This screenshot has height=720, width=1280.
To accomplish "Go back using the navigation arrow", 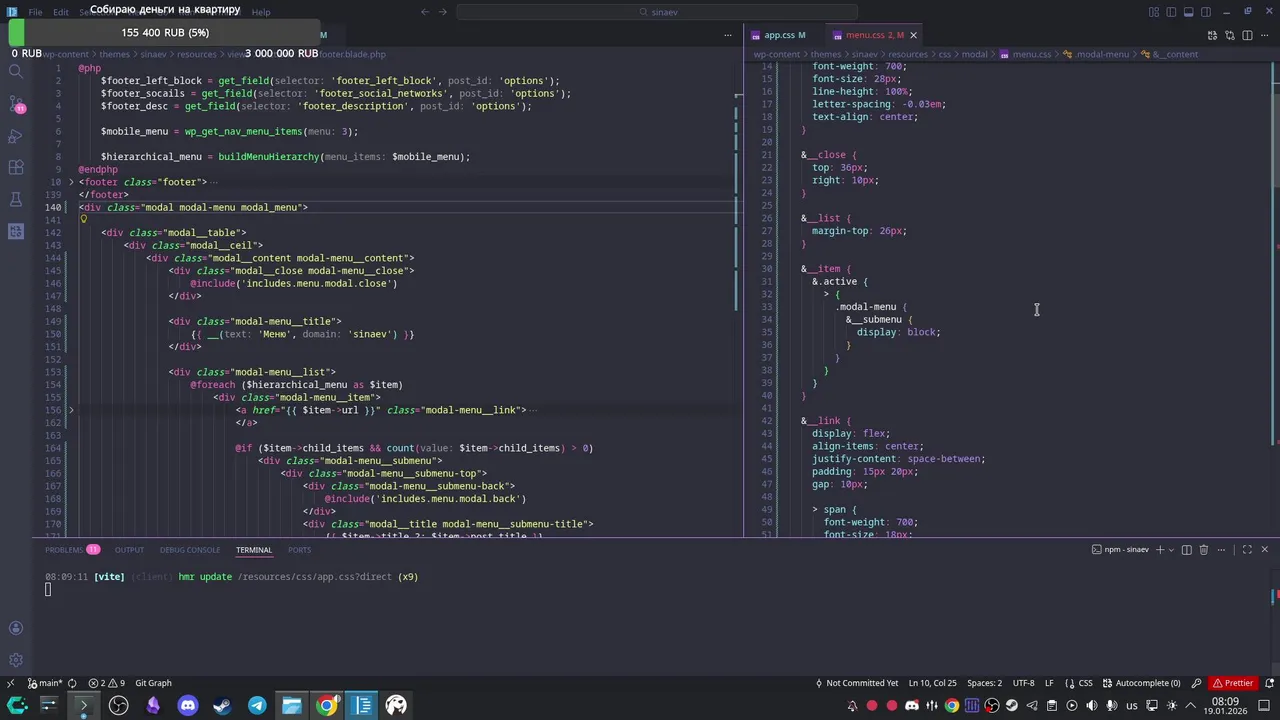I will point(425,12).
